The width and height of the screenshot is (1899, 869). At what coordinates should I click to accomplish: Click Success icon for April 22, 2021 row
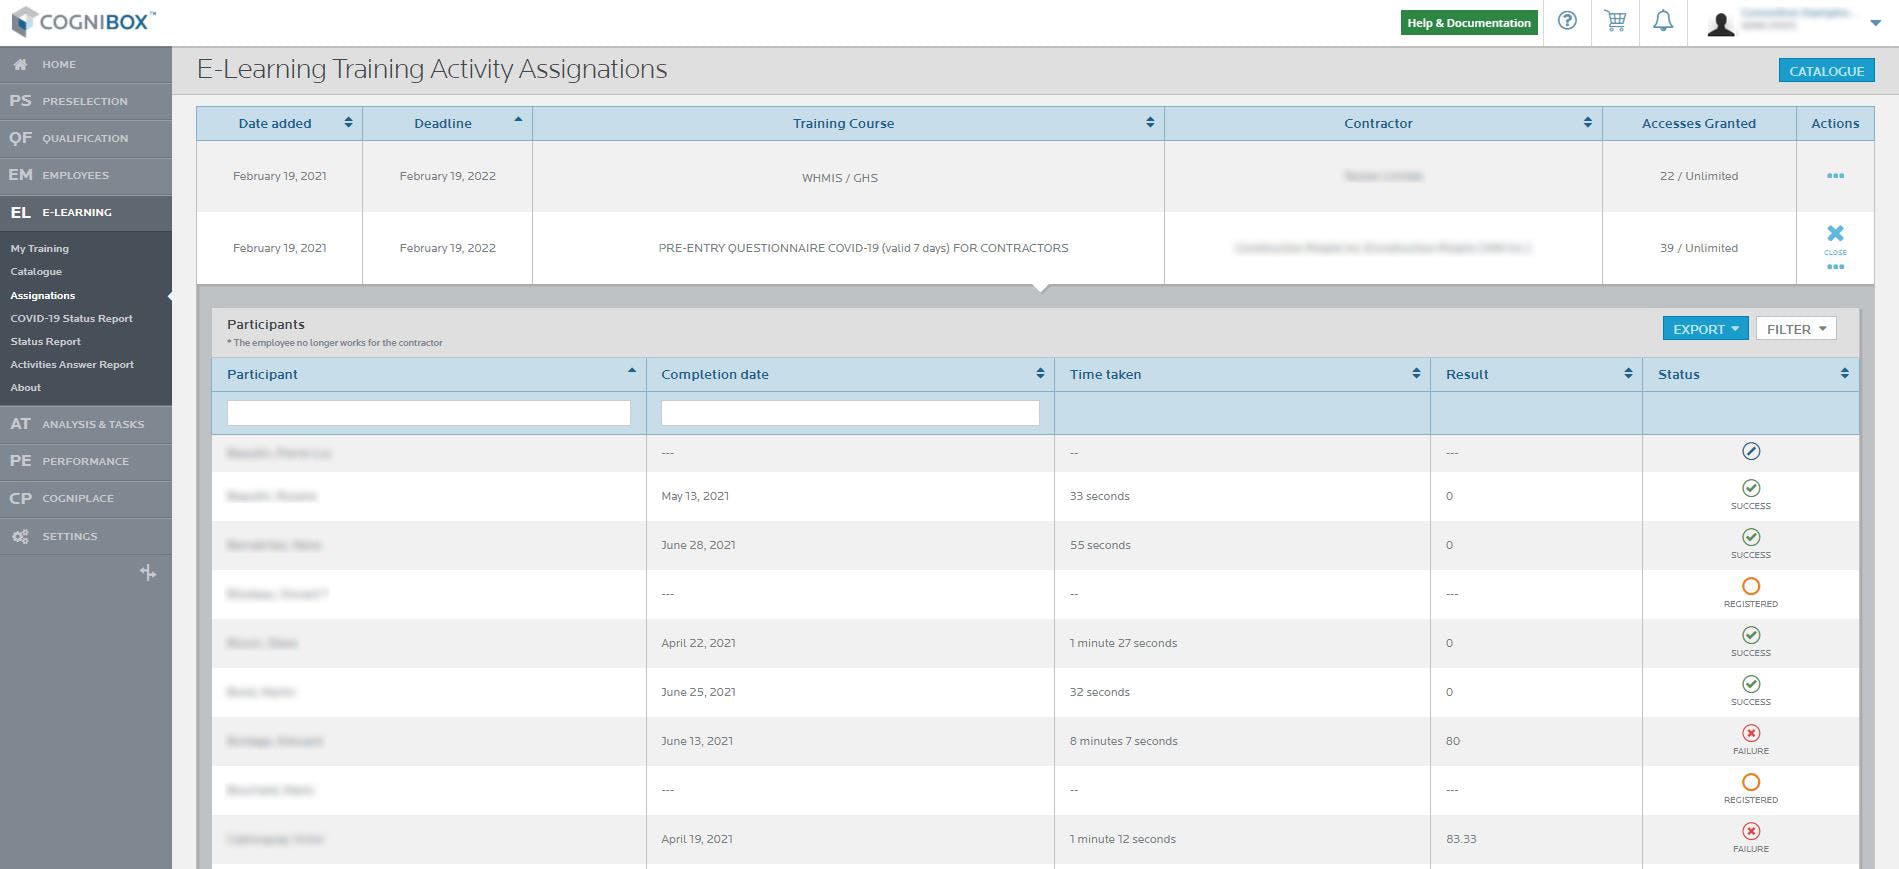point(1751,635)
